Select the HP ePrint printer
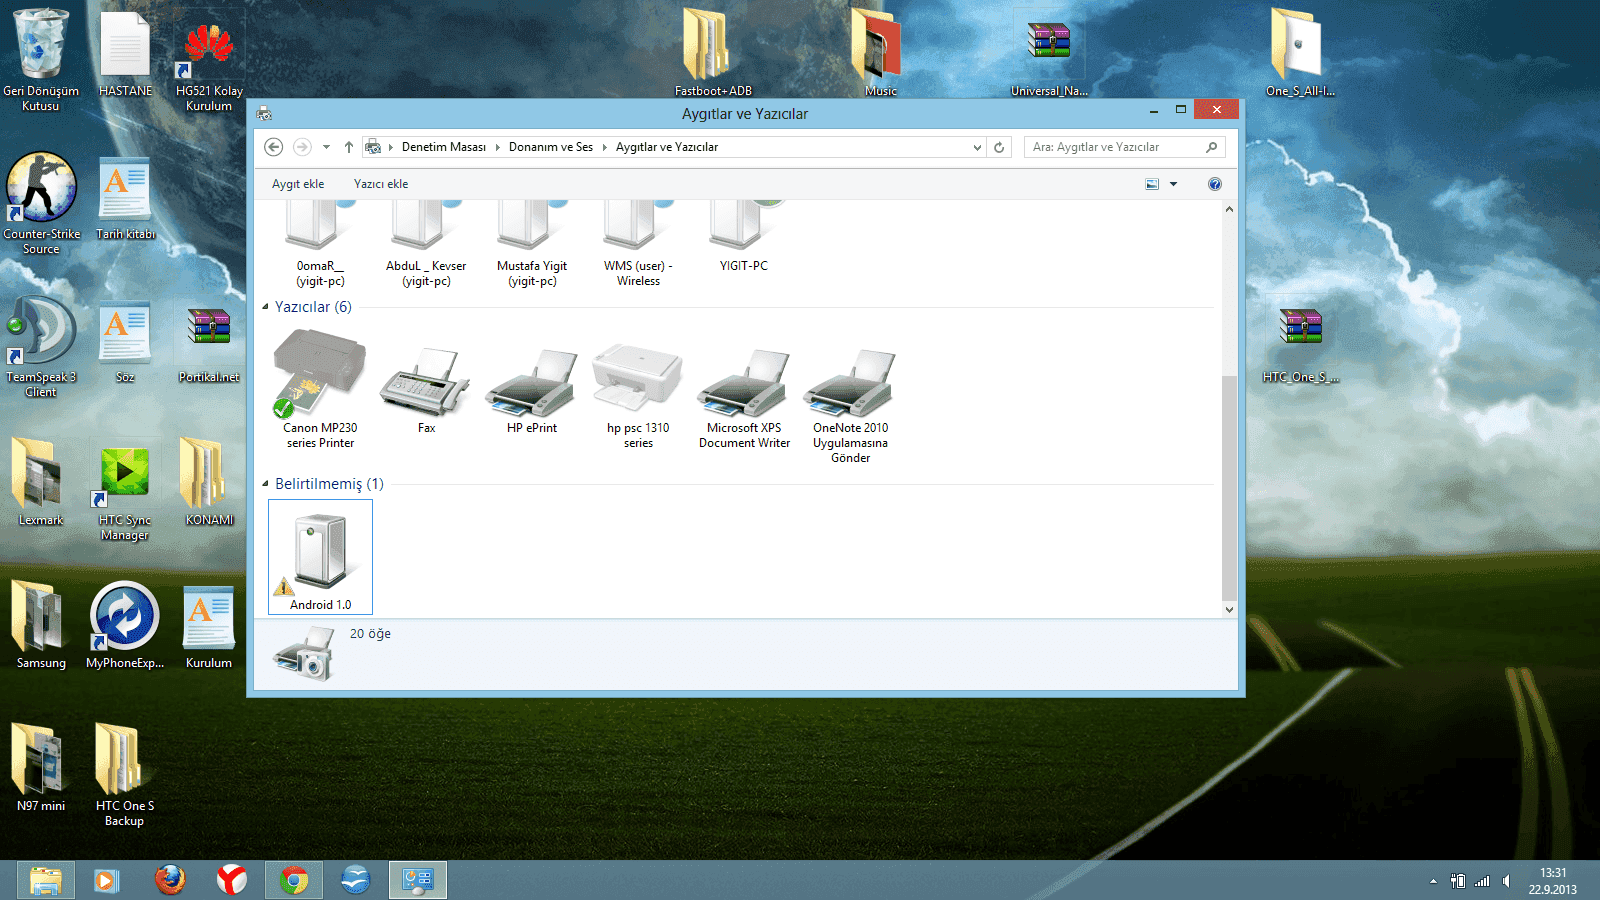 (532, 390)
